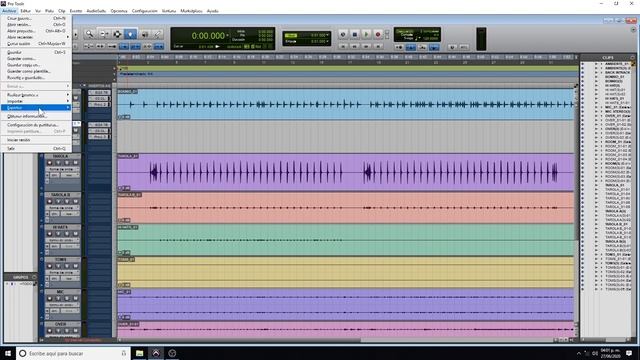
Task: Open the Editar menu
Action: pyautogui.click(x=25, y=11)
